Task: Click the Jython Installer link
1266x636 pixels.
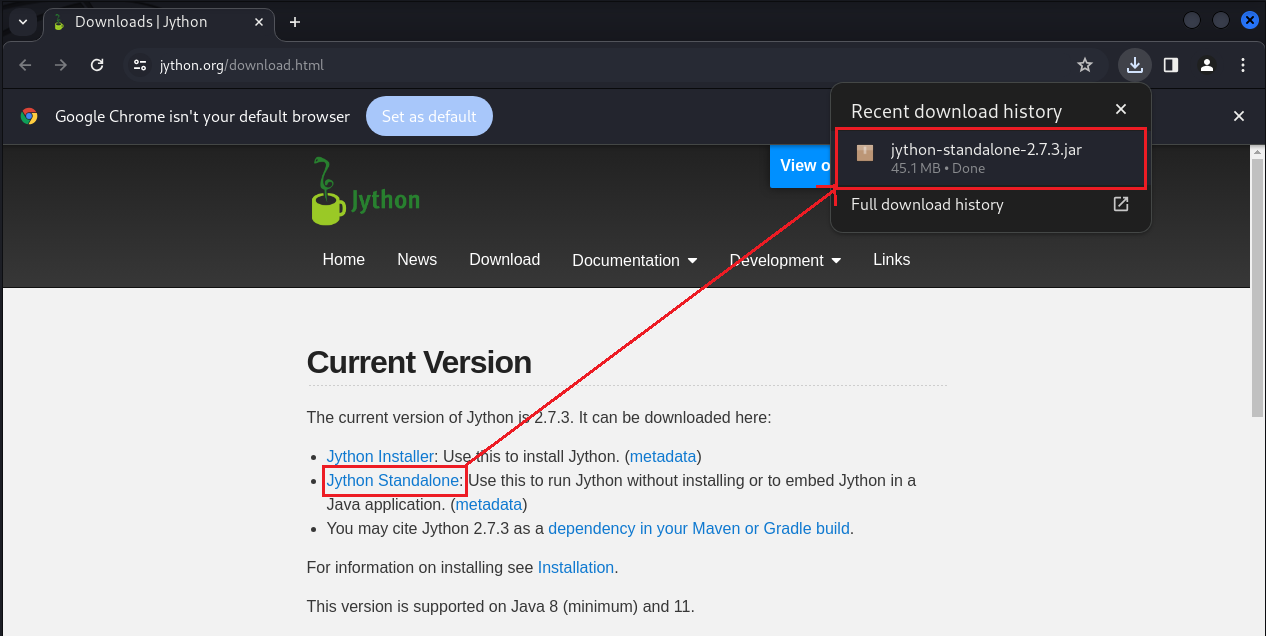Action: point(380,456)
